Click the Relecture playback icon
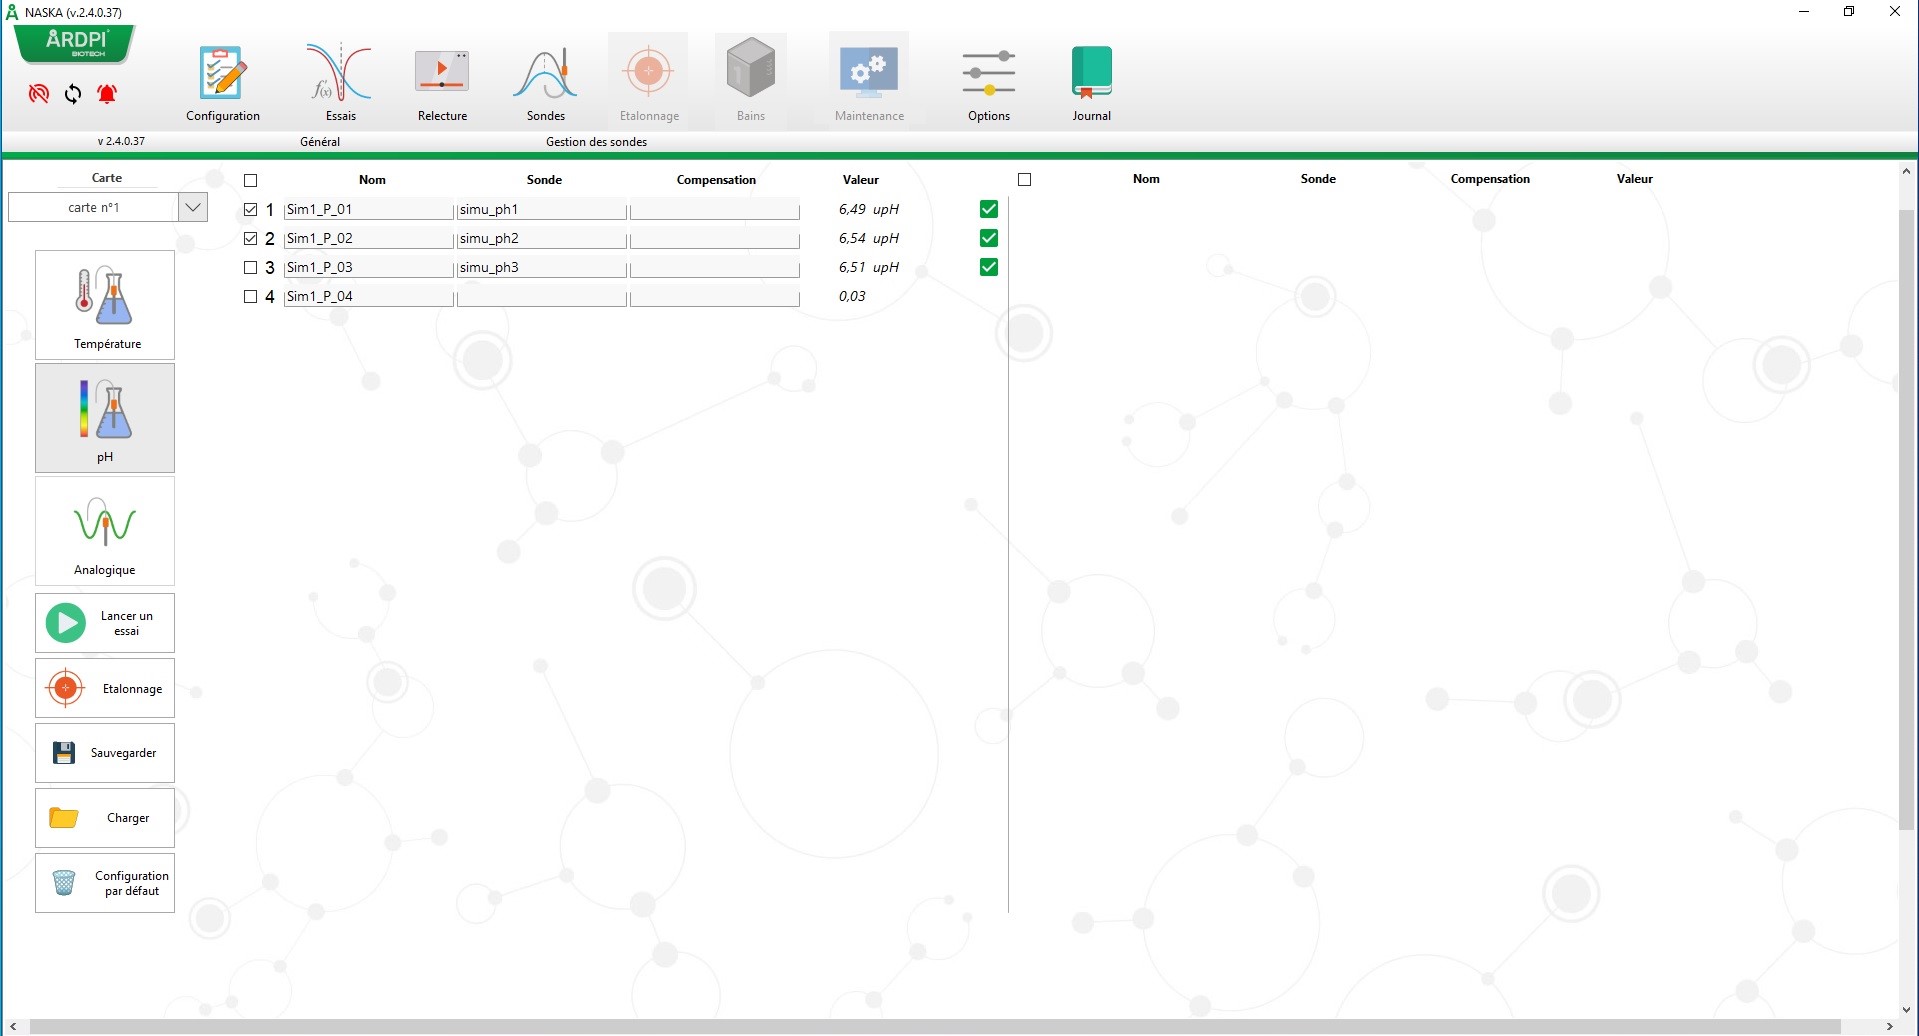Image resolution: width=1919 pixels, height=1036 pixels. pyautogui.click(x=442, y=74)
